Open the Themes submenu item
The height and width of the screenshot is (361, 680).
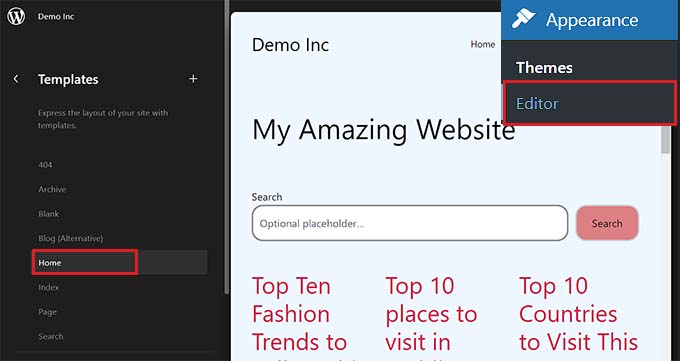click(x=544, y=68)
